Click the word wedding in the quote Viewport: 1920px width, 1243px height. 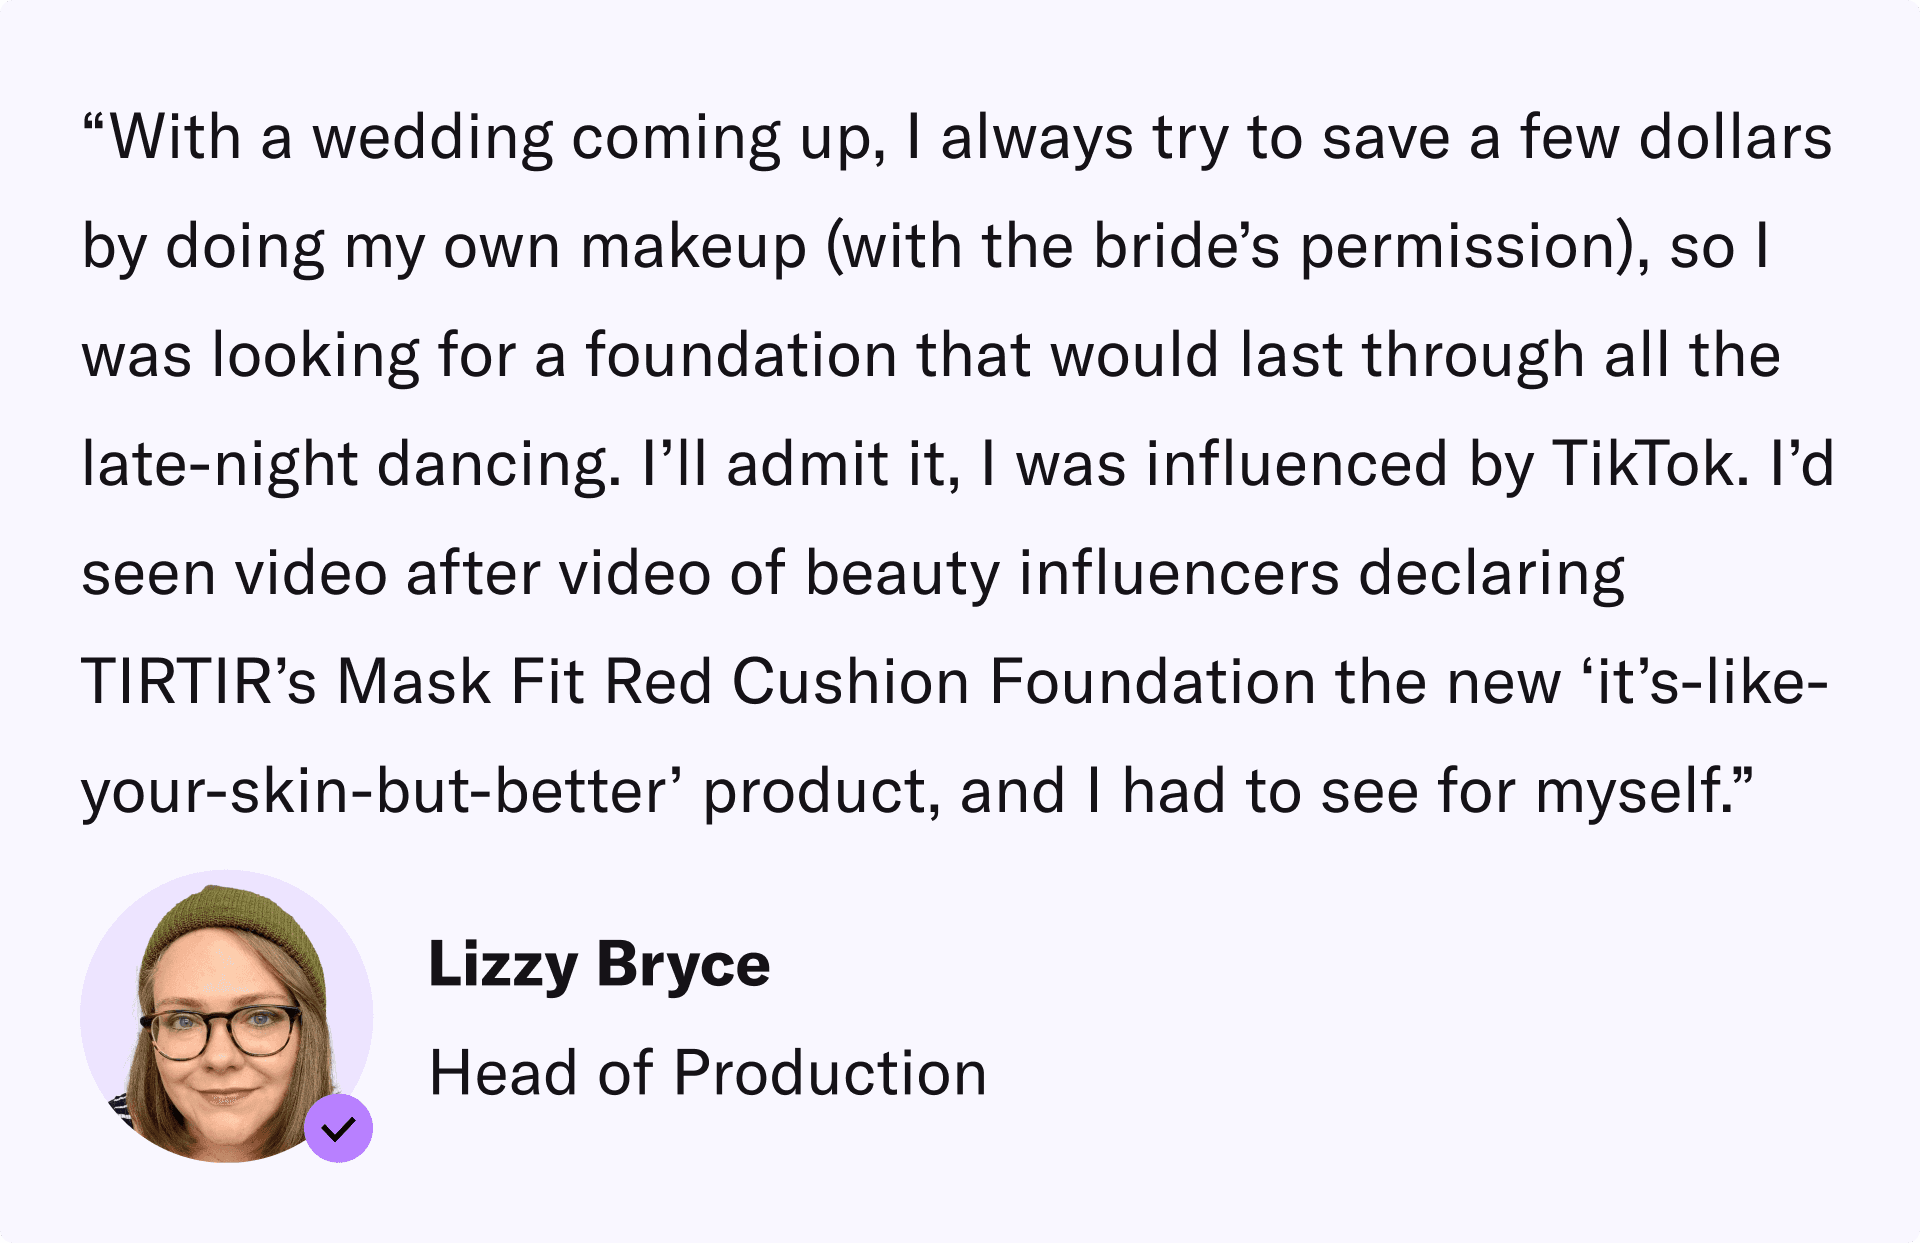432,138
